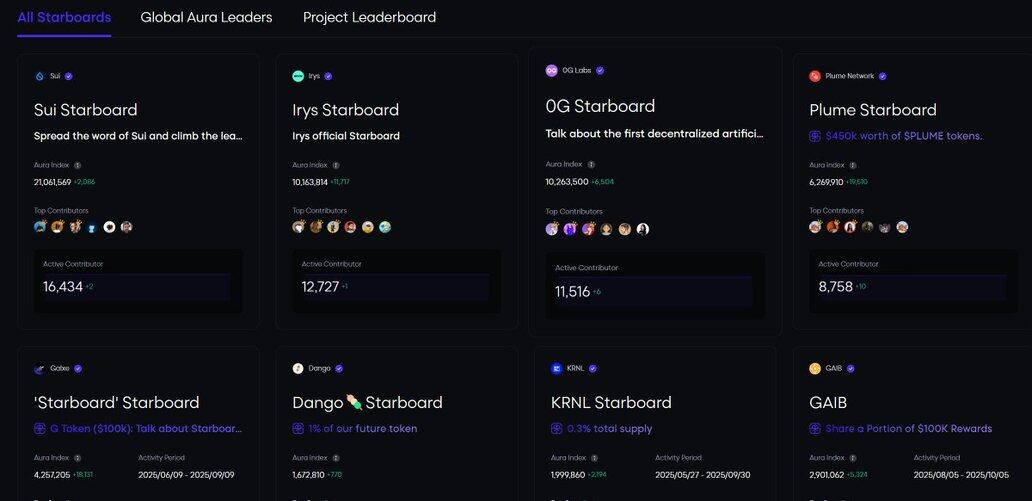The image size is (1032, 501).
Task: Click the reward gift icon on Plume Starboard
Action: (815, 136)
